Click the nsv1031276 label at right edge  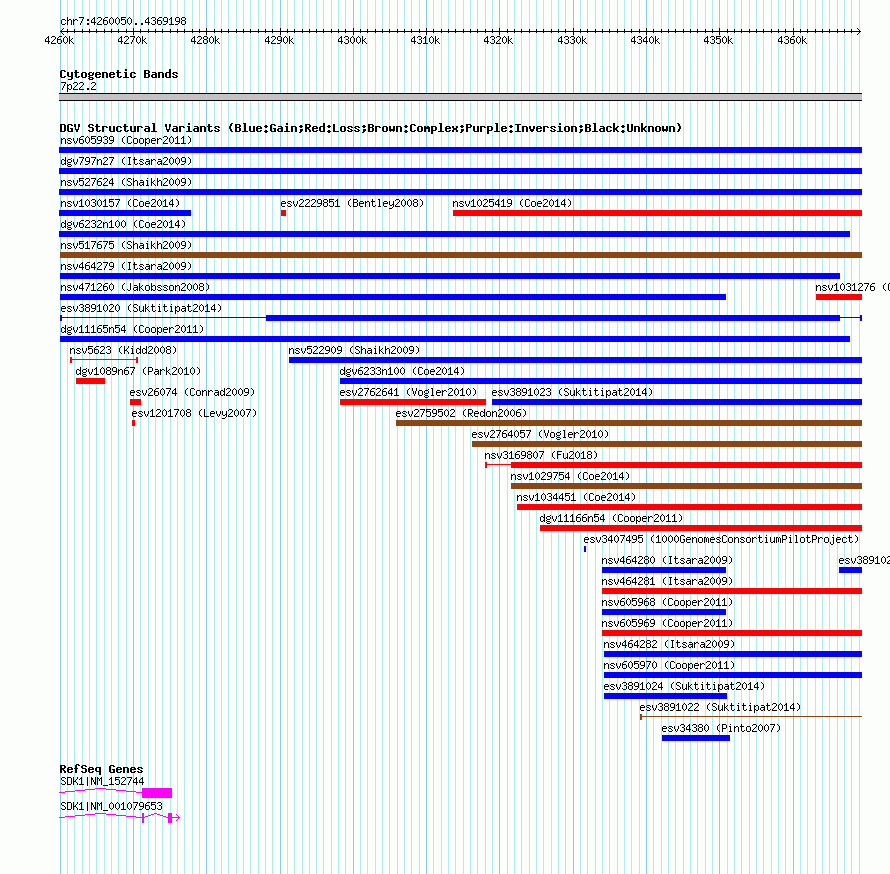pos(852,287)
